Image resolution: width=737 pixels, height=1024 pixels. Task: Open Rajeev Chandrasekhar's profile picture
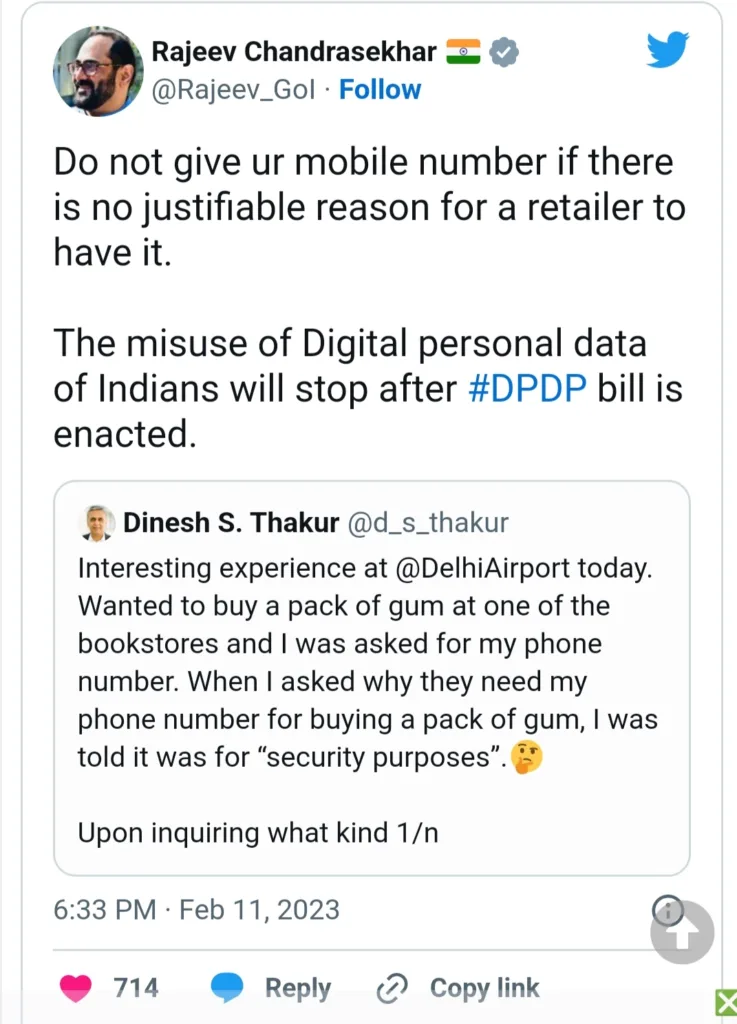97,70
